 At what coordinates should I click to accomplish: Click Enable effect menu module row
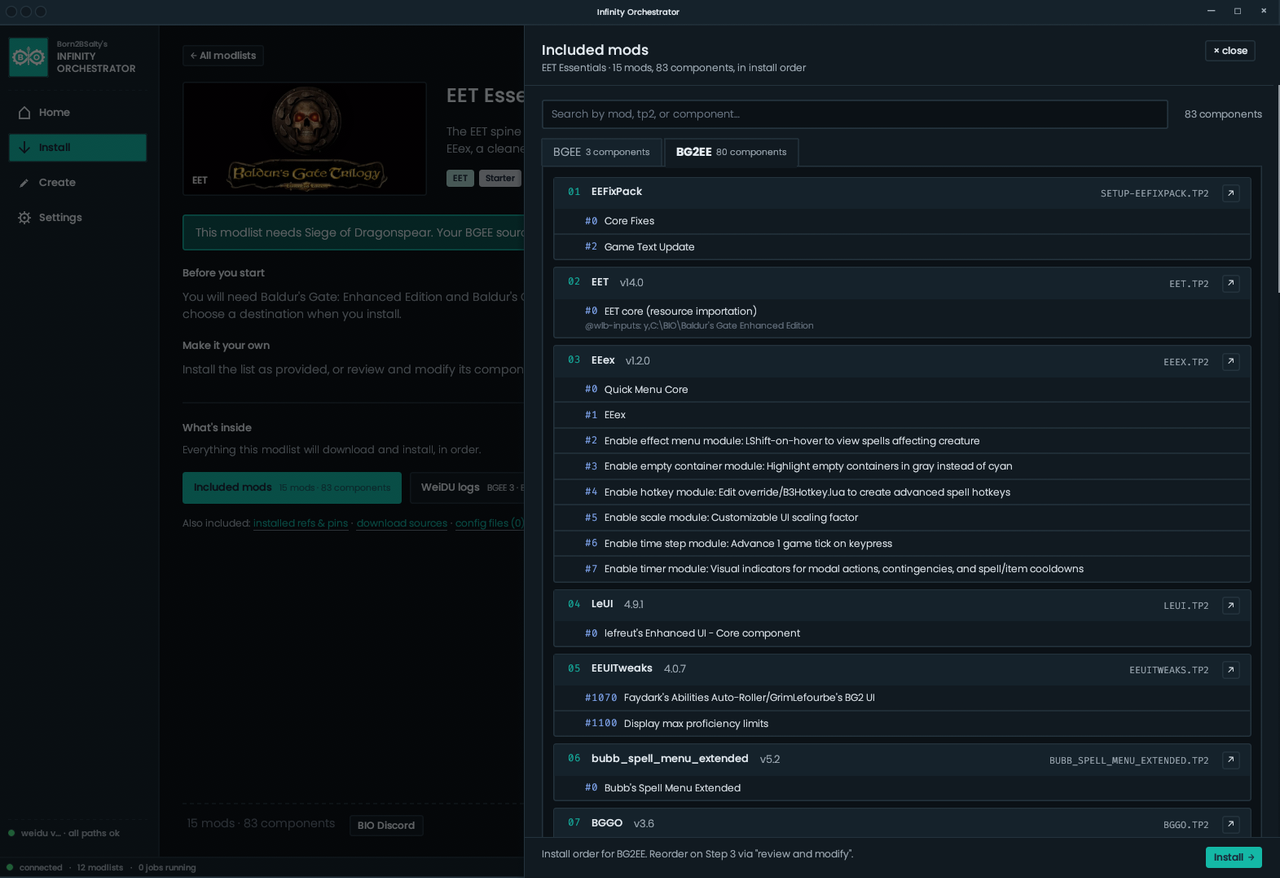click(902, 441)
